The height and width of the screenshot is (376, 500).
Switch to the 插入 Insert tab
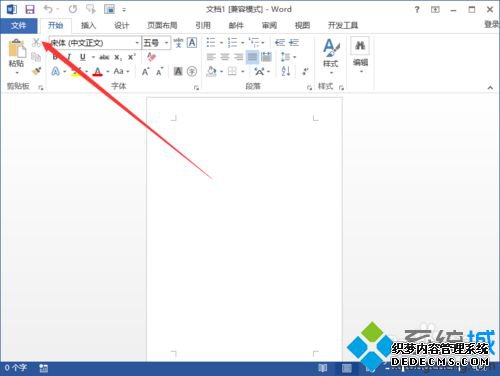(x=88, y=25)
